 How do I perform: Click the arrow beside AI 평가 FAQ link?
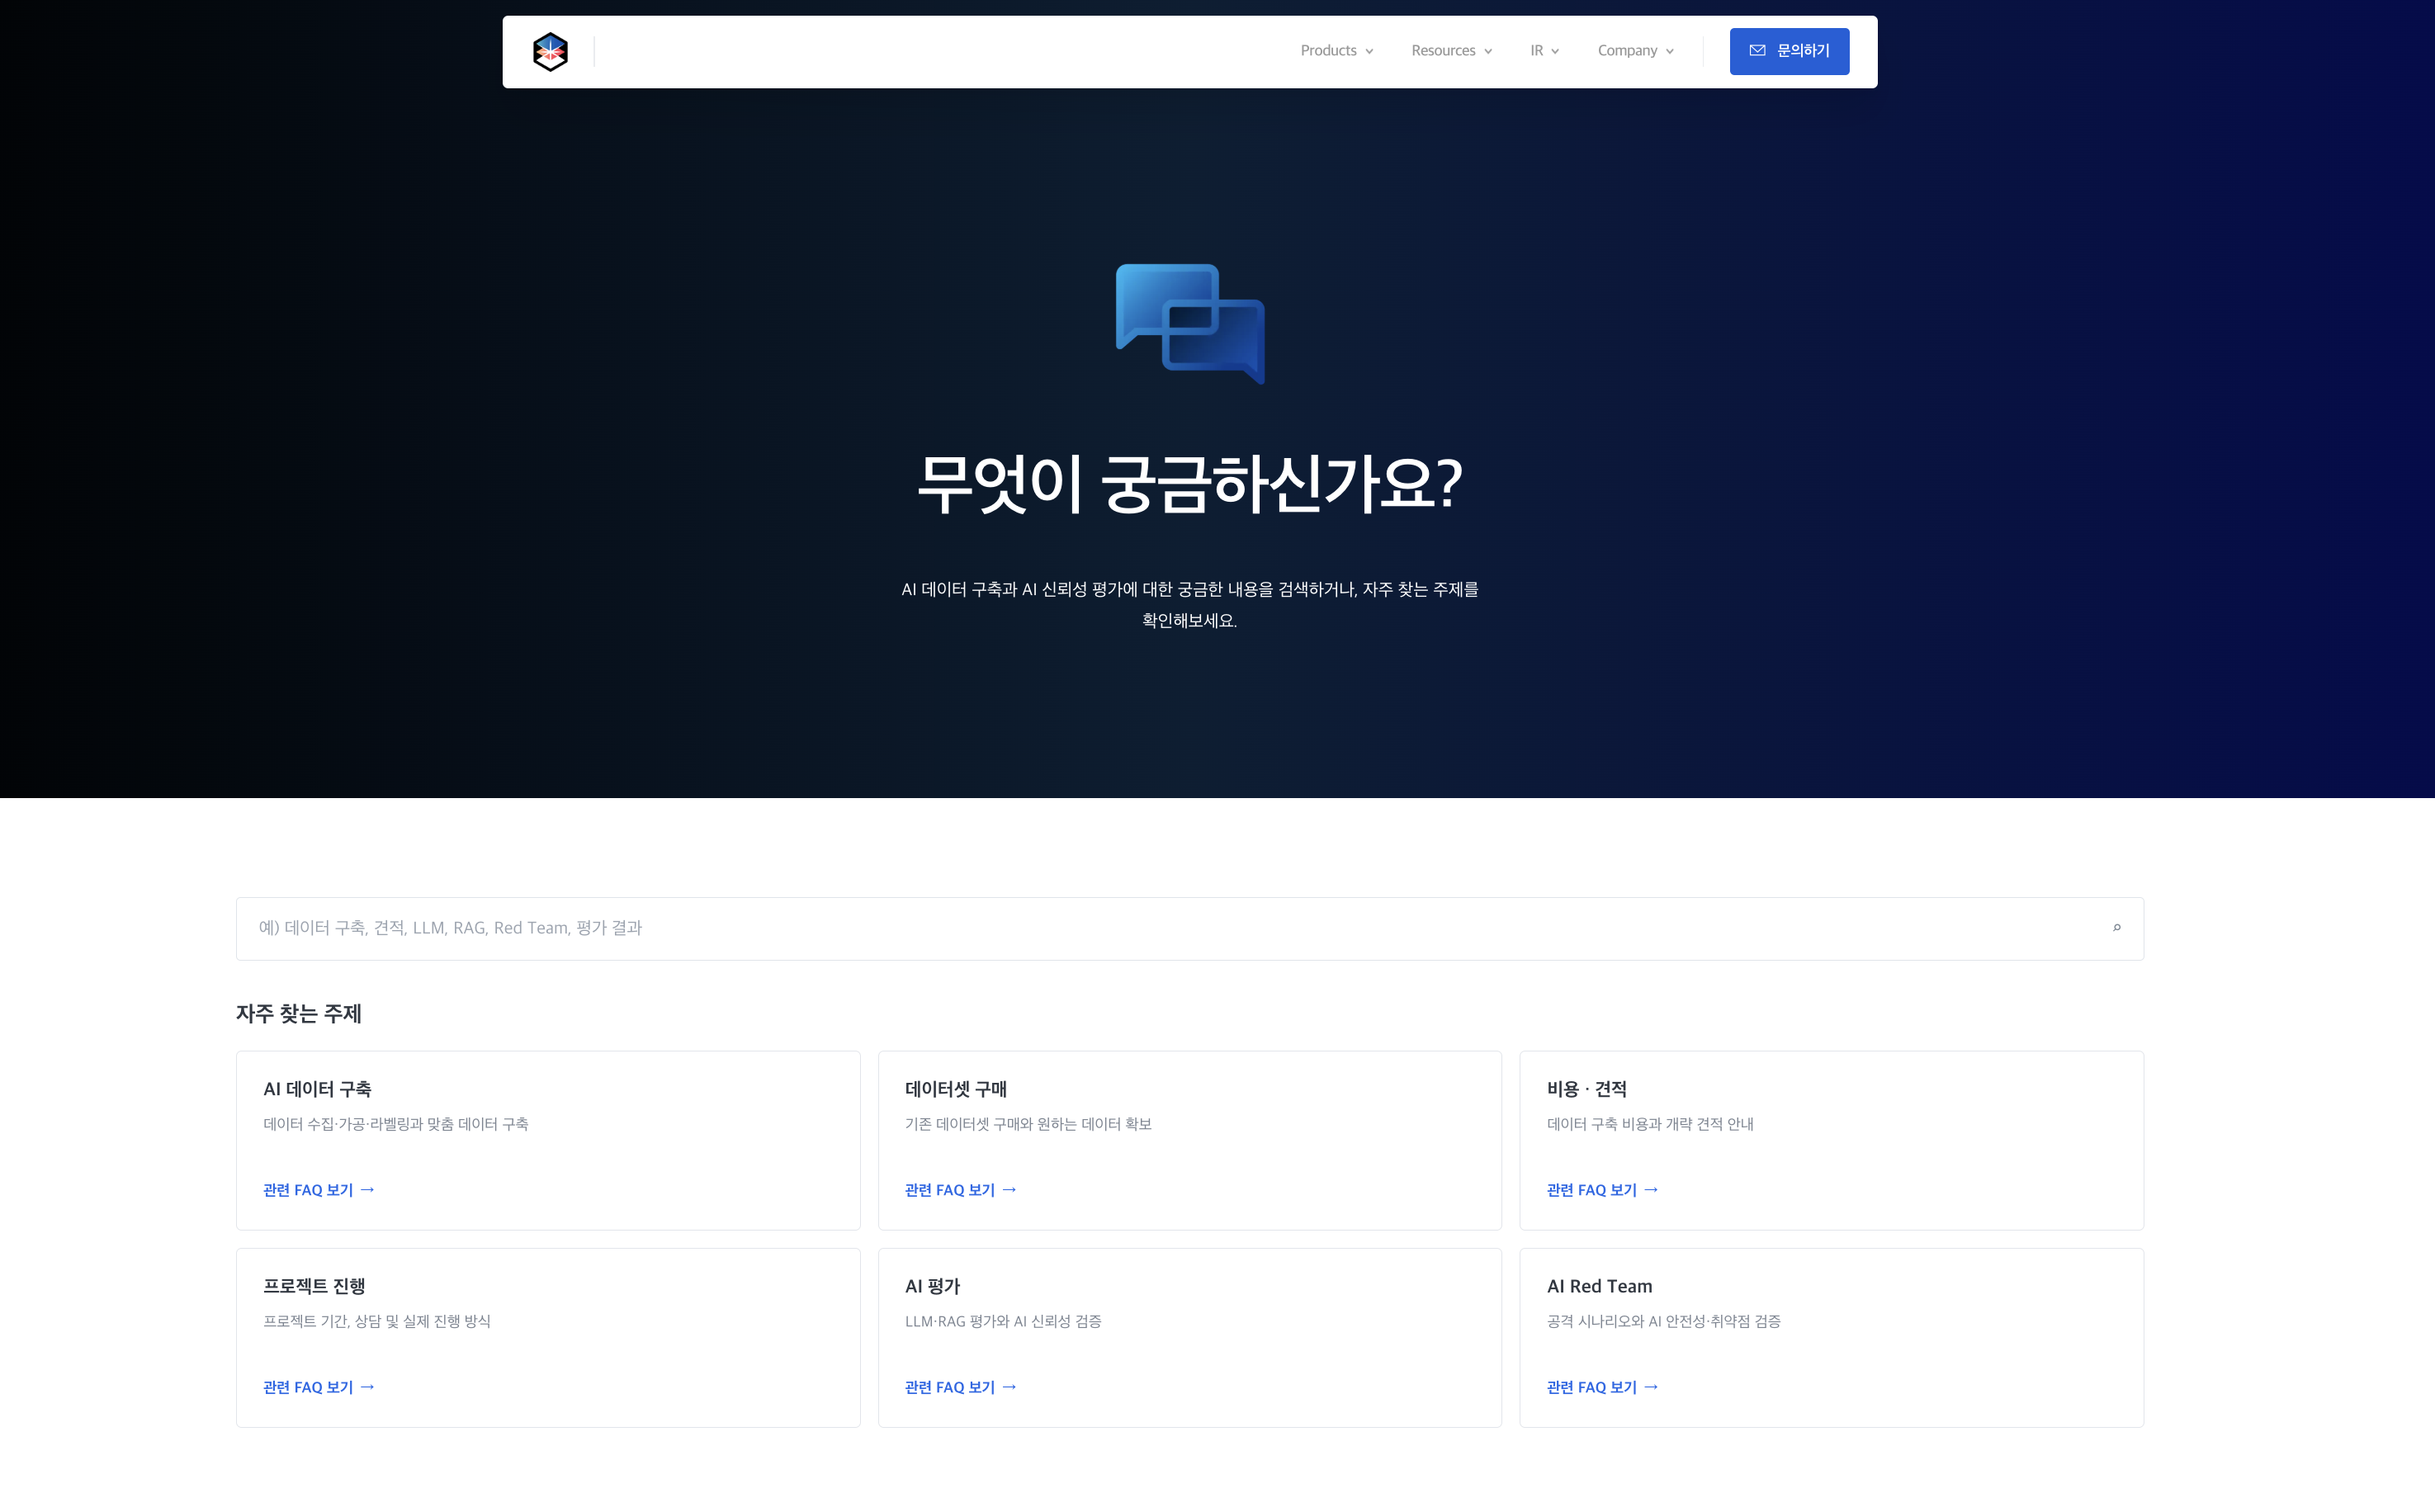tap(1009, 1387)
